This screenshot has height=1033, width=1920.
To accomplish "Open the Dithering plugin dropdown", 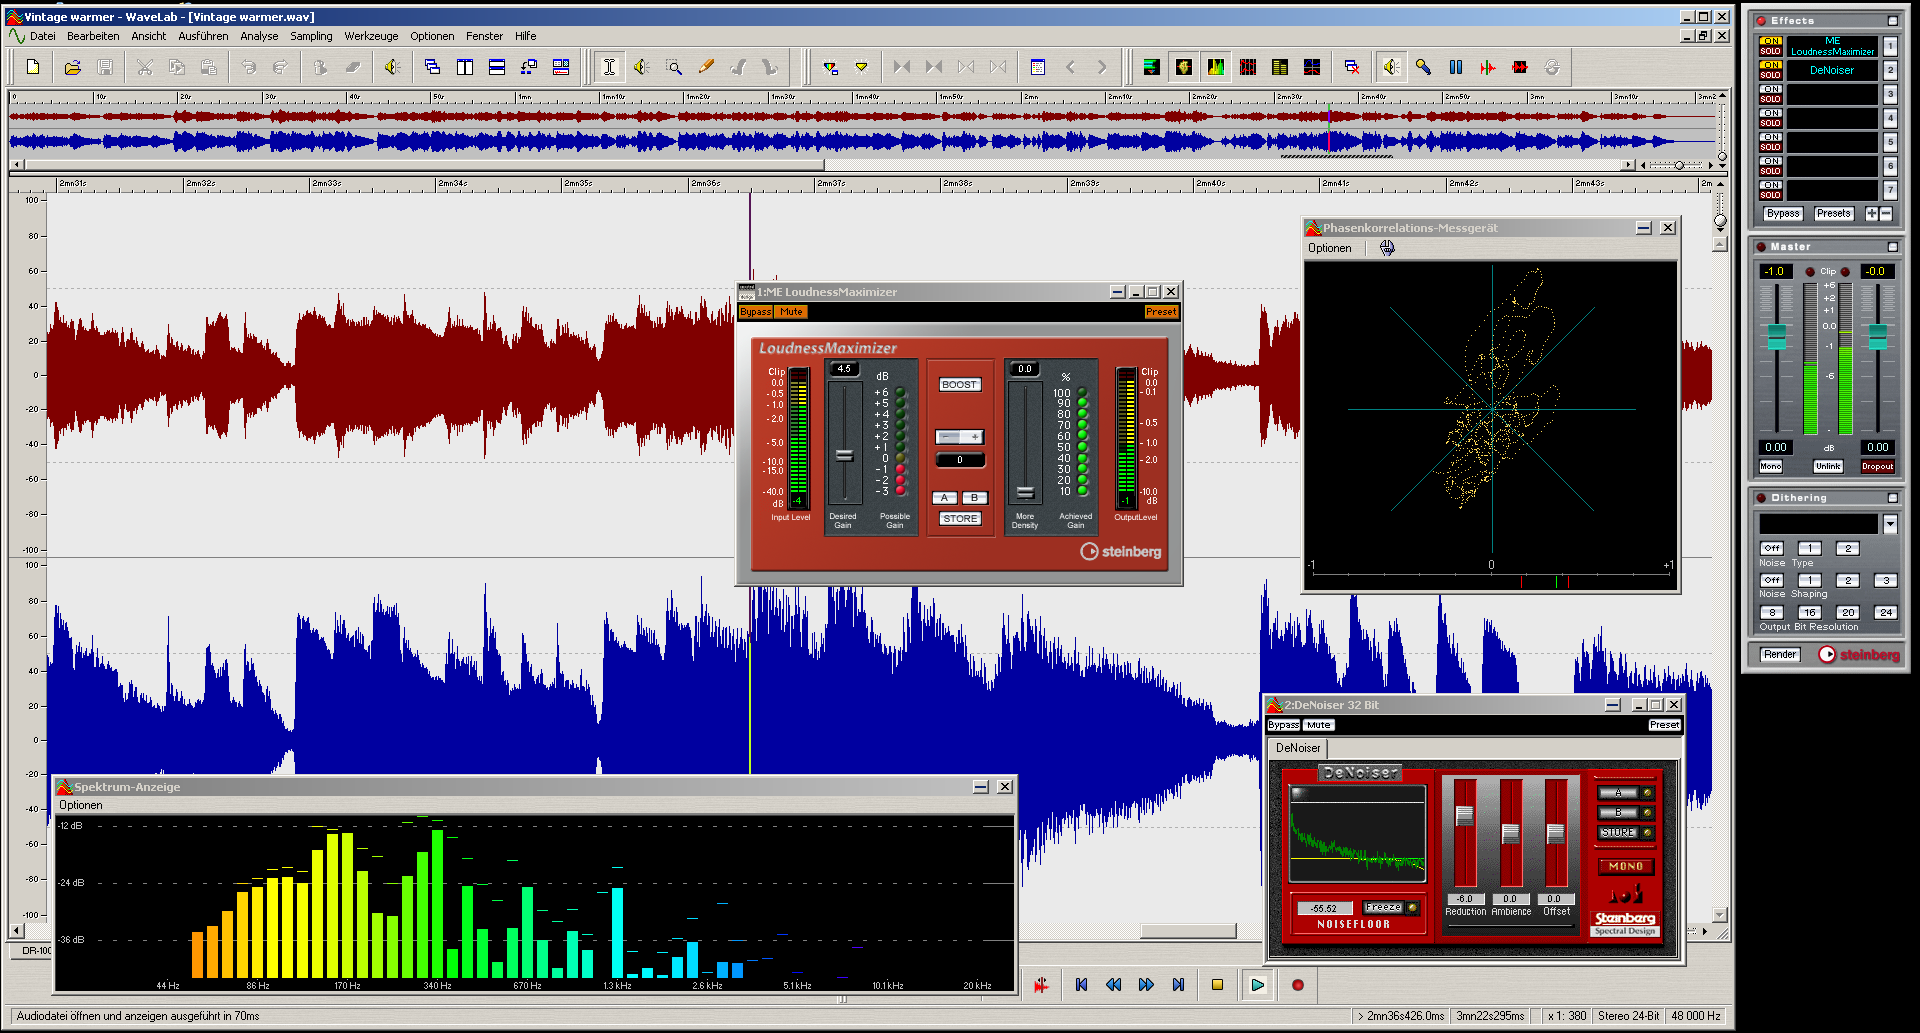I will pos(1889,524).
